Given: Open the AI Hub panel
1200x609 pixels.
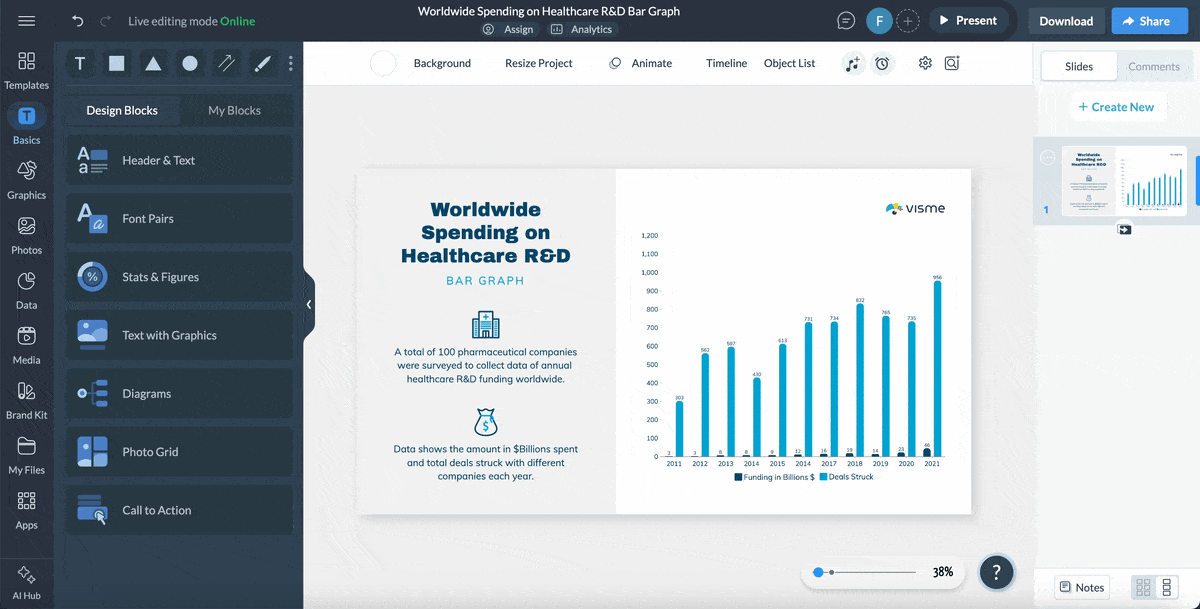Looking at the screenshot, I should point(27,580).
